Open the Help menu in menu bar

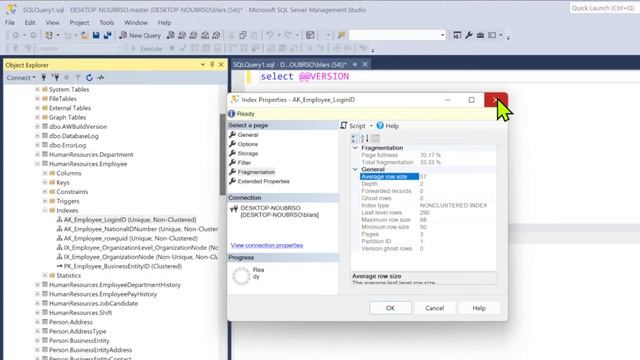164,22
